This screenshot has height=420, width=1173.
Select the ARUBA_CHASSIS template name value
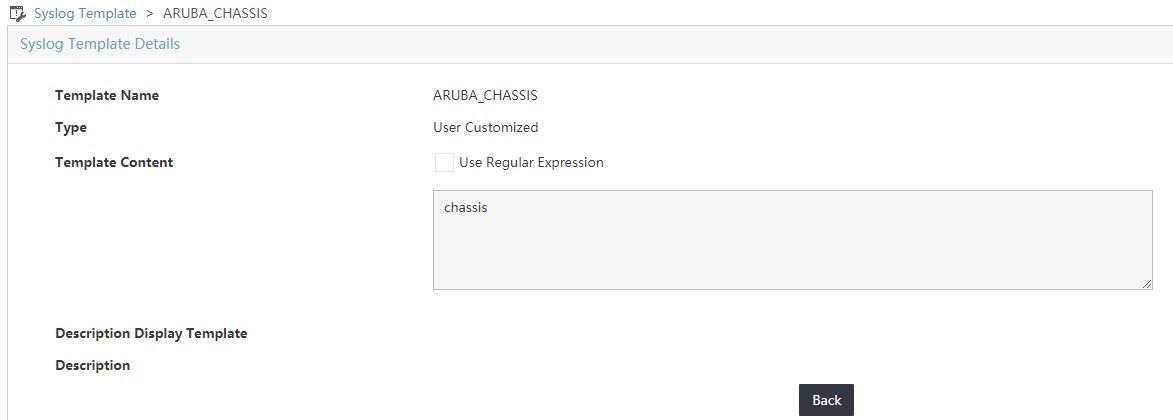485,96
